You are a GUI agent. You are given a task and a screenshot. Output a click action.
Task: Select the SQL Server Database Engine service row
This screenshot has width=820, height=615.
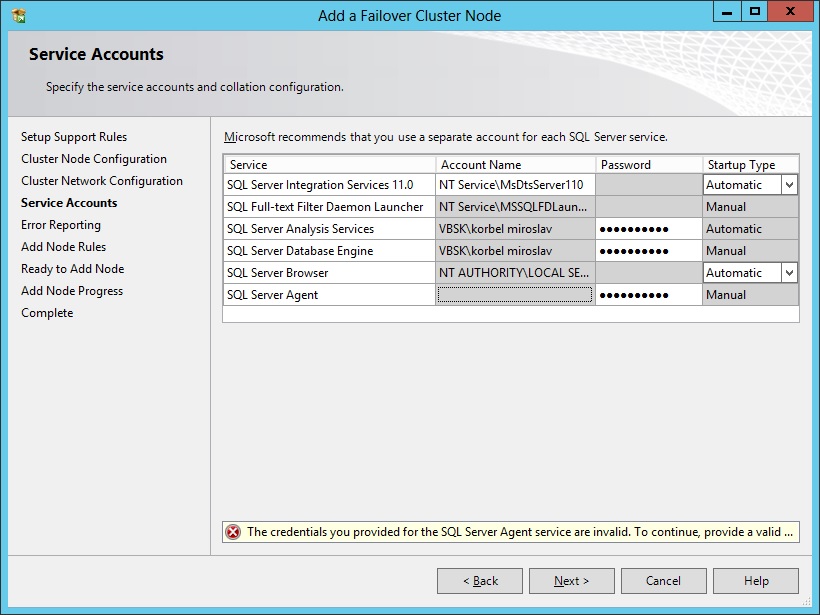310,250
